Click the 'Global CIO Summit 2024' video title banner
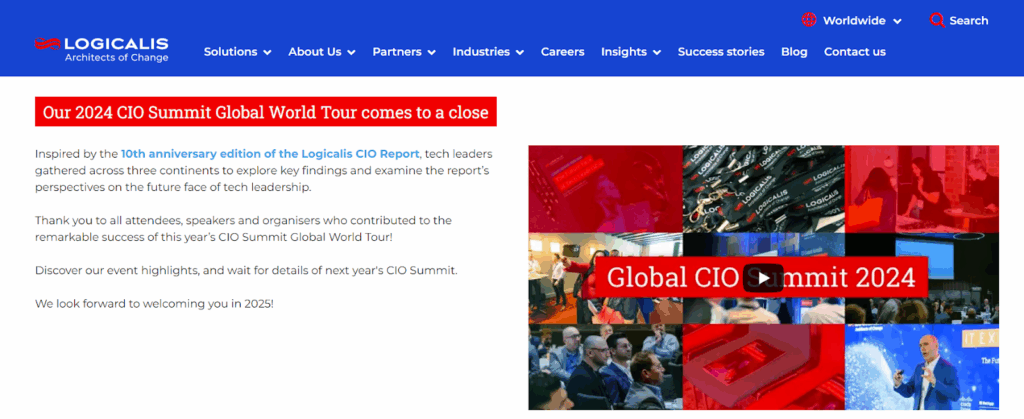1024x419 pixels. (761, 277)
